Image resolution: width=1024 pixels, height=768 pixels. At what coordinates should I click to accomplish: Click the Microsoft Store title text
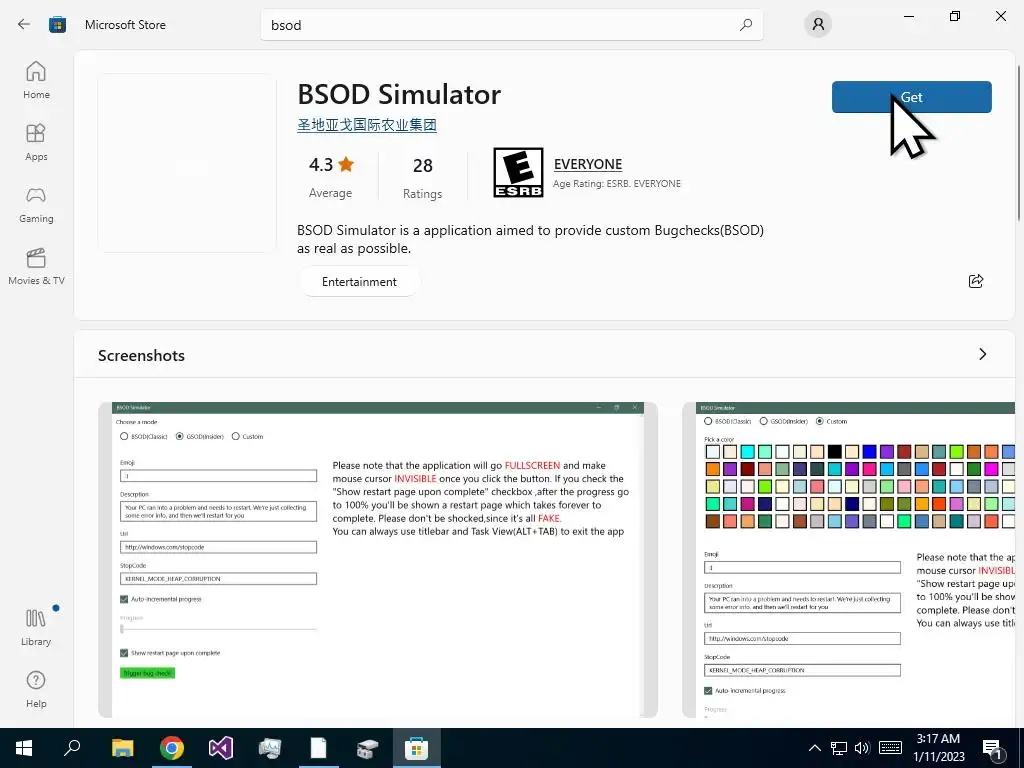pos(125,25)
